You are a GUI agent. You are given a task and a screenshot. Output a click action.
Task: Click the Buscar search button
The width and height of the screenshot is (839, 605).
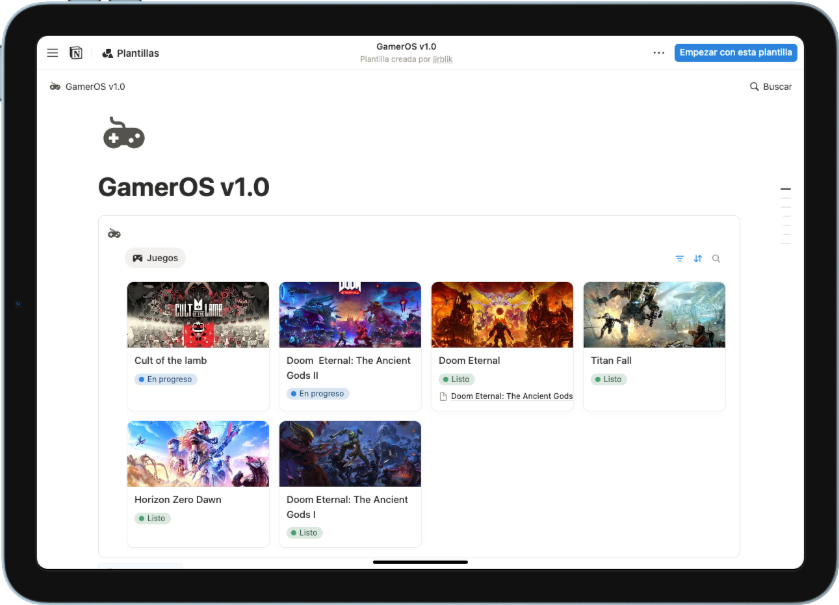pos(770,87)
